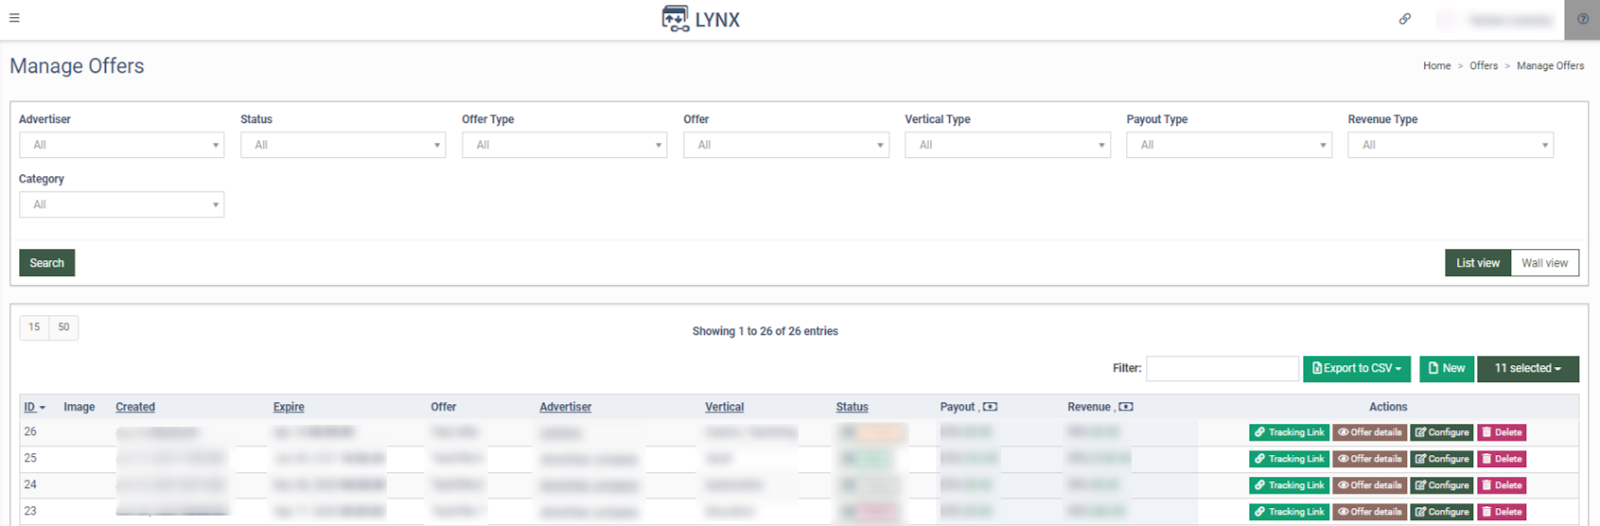Switch to List view
This screenshot has width=1600, height=526.
(x=1477, y=263)
